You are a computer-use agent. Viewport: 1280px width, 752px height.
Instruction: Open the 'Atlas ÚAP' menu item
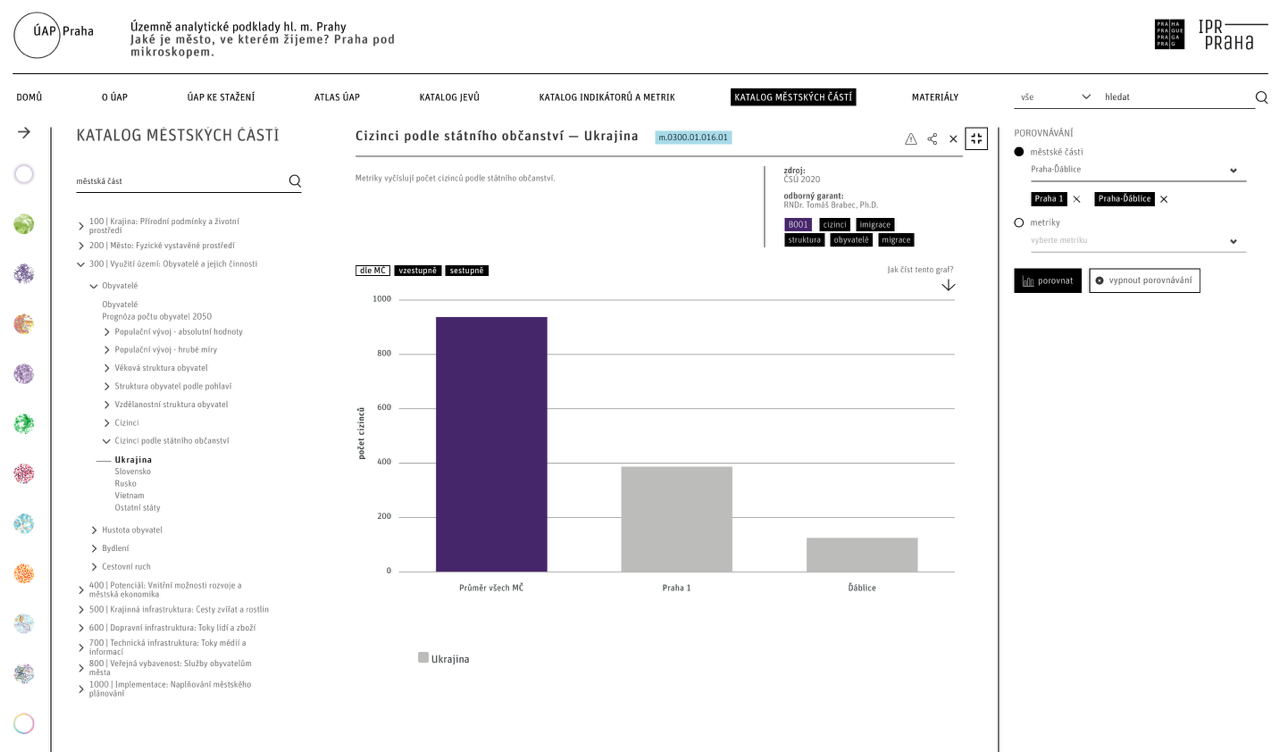pyautogui.click(x=337, y=97)
